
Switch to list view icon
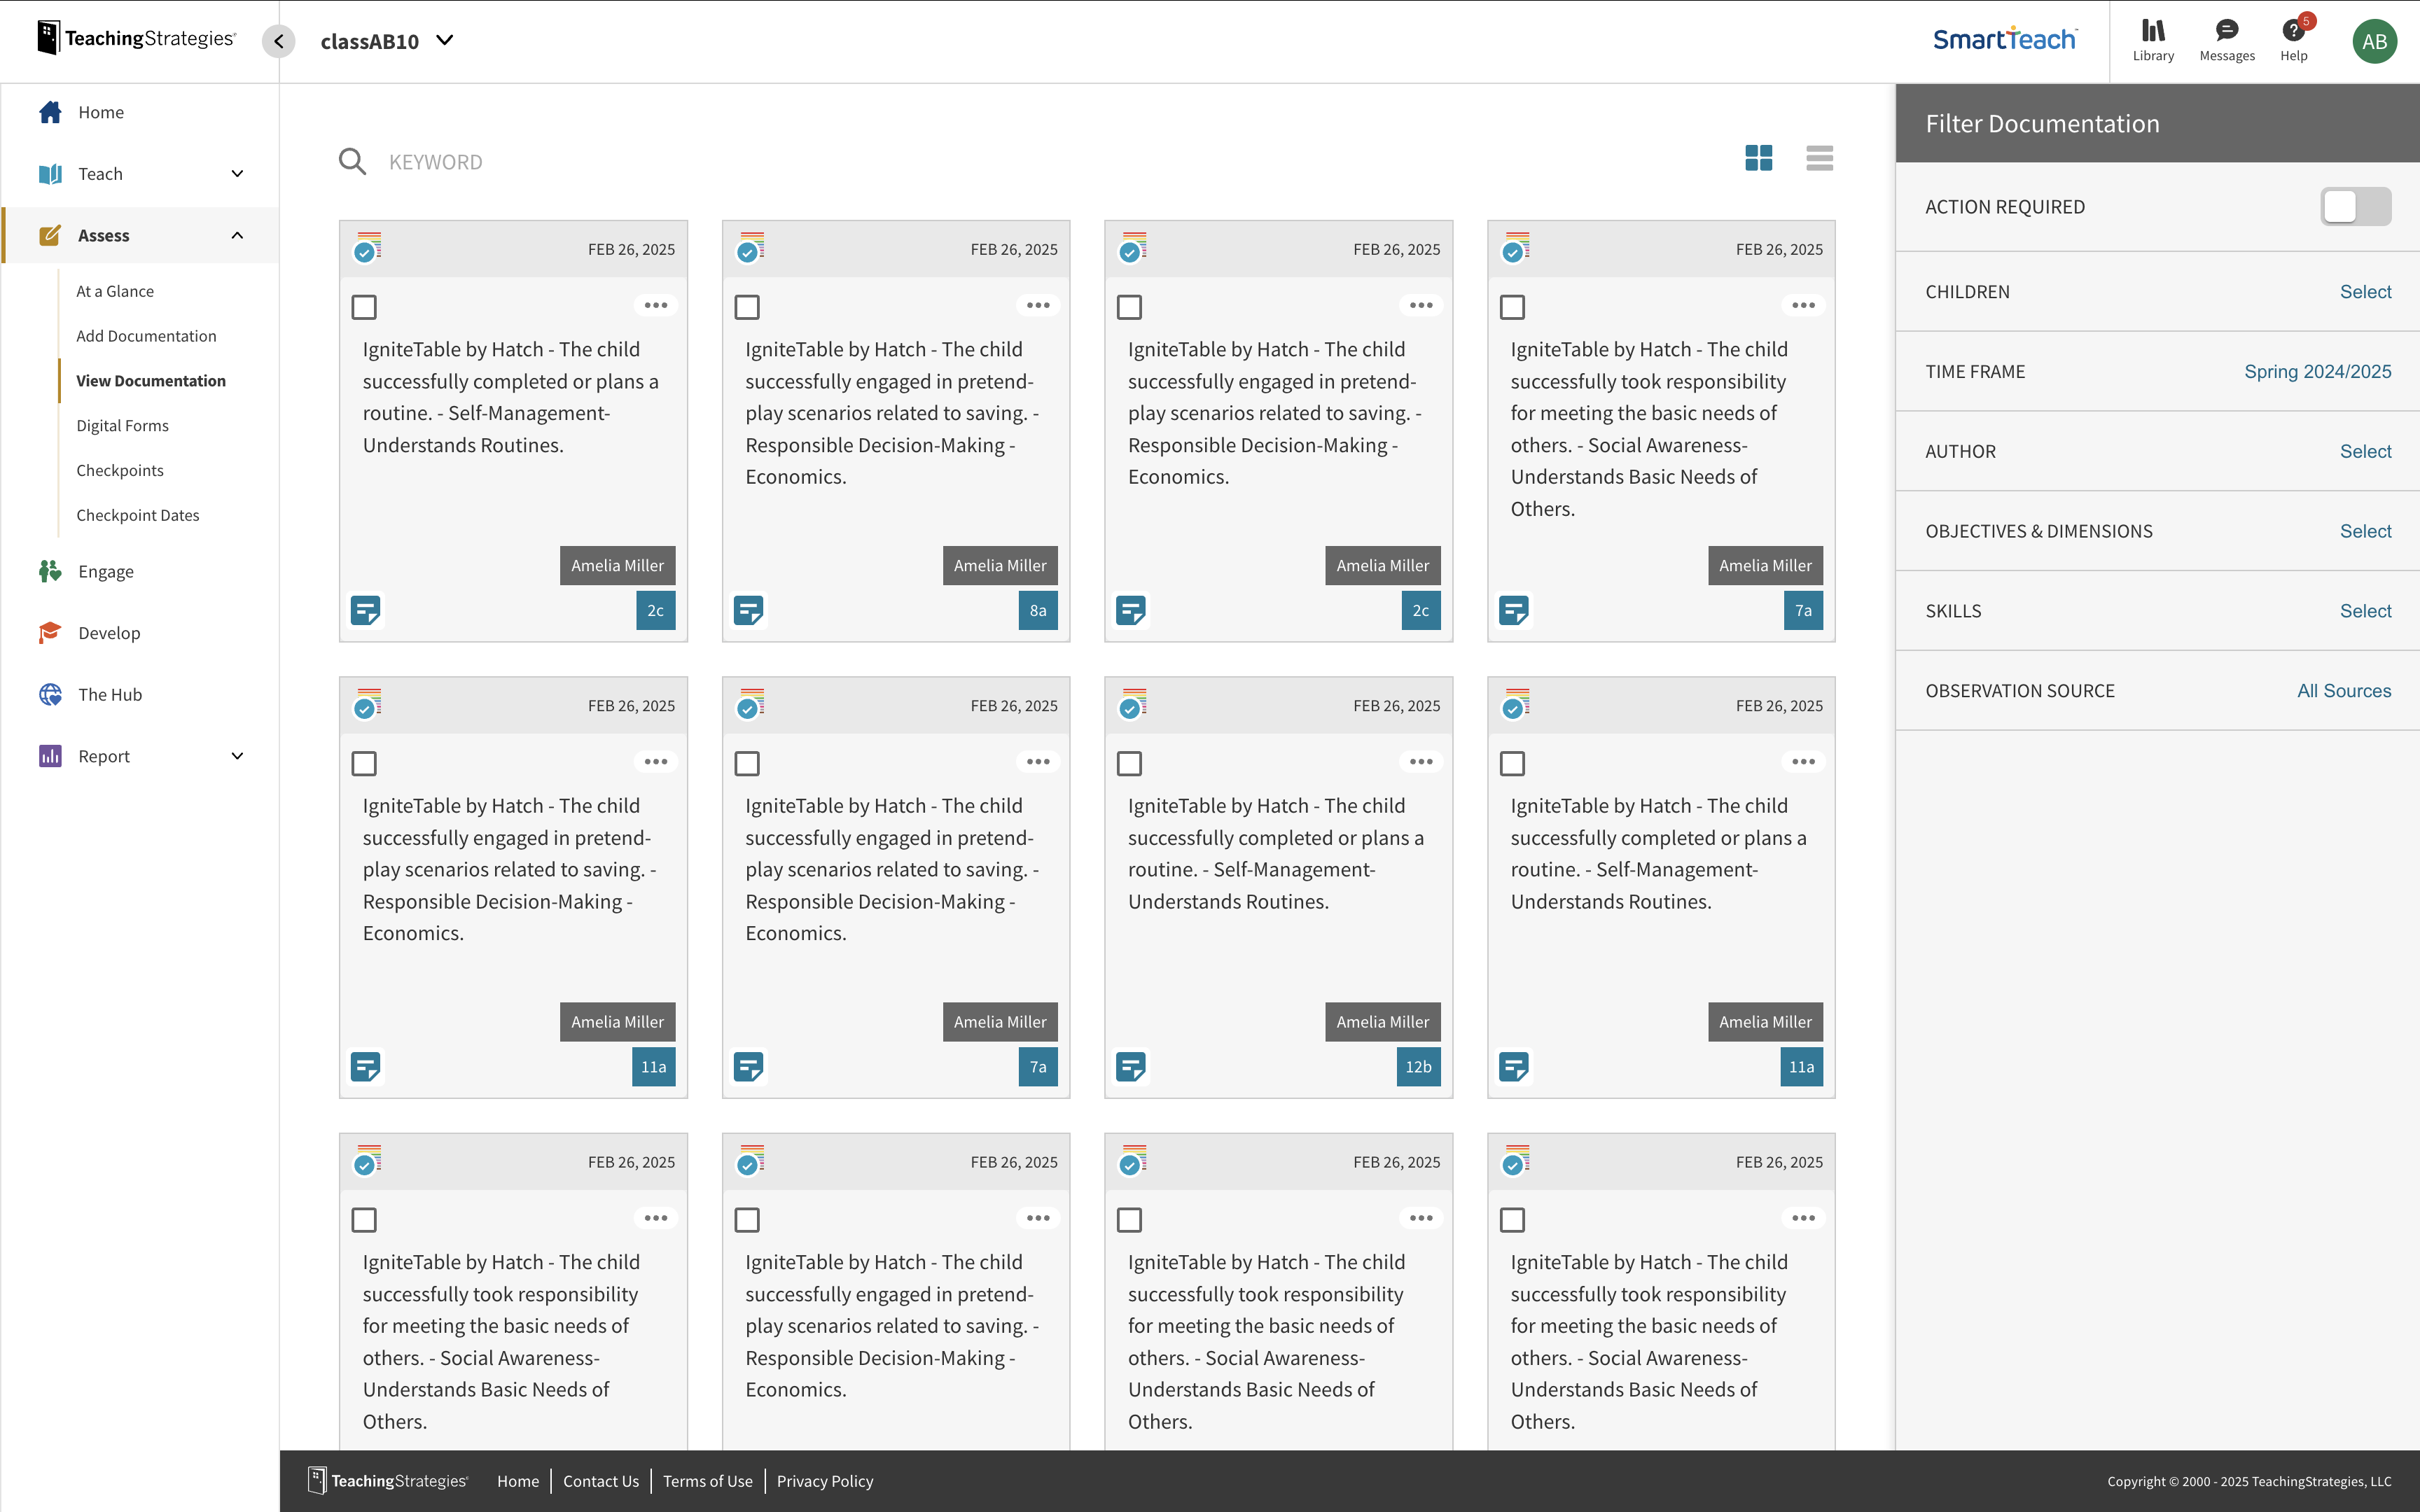(x=1819, y=158)
